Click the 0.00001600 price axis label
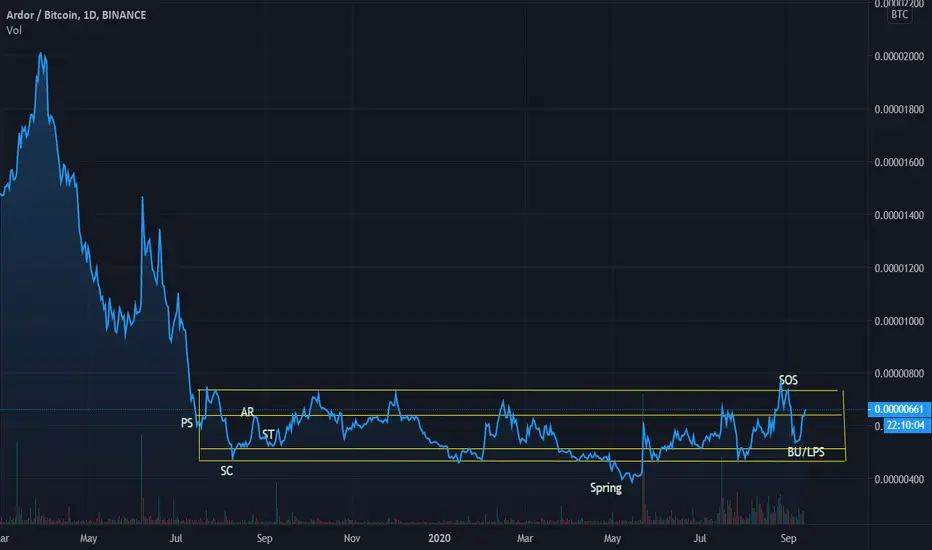Viewport: 932px width, 550px height. [899, 162]
